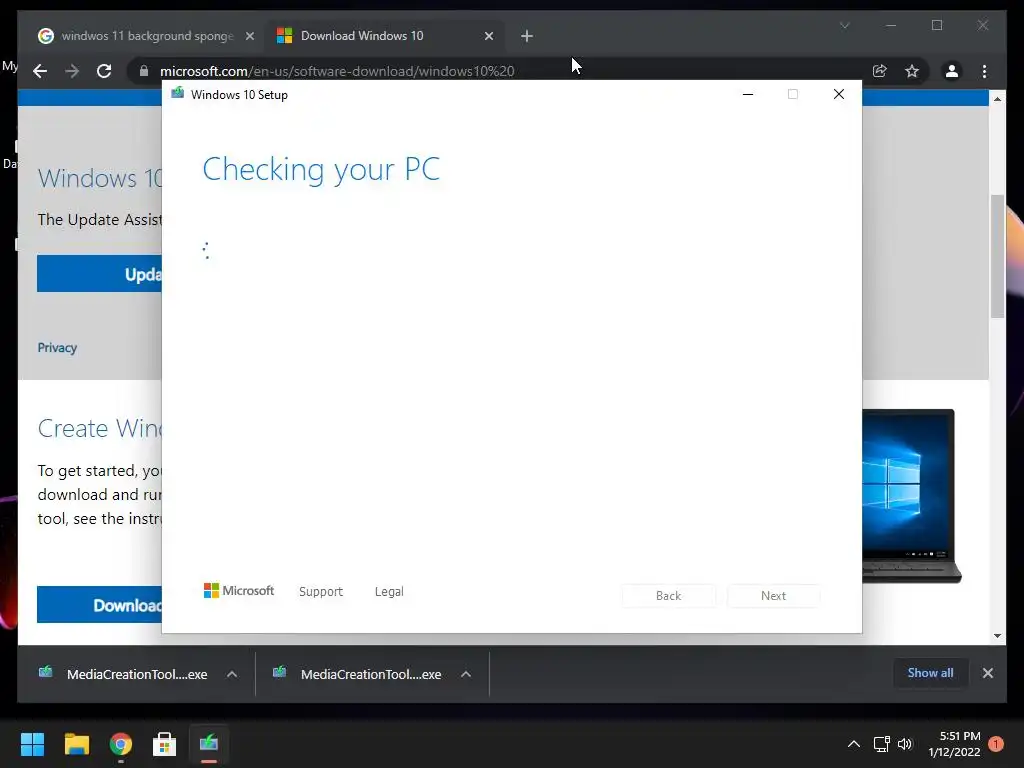Open Microsoft Store from taskbar
Viewport: 1024px width, 768px height.
165,744
